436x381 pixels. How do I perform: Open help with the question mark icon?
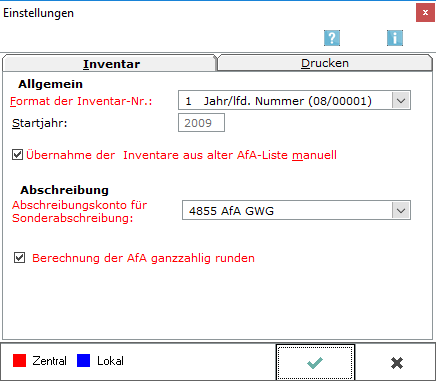(332, 38)
